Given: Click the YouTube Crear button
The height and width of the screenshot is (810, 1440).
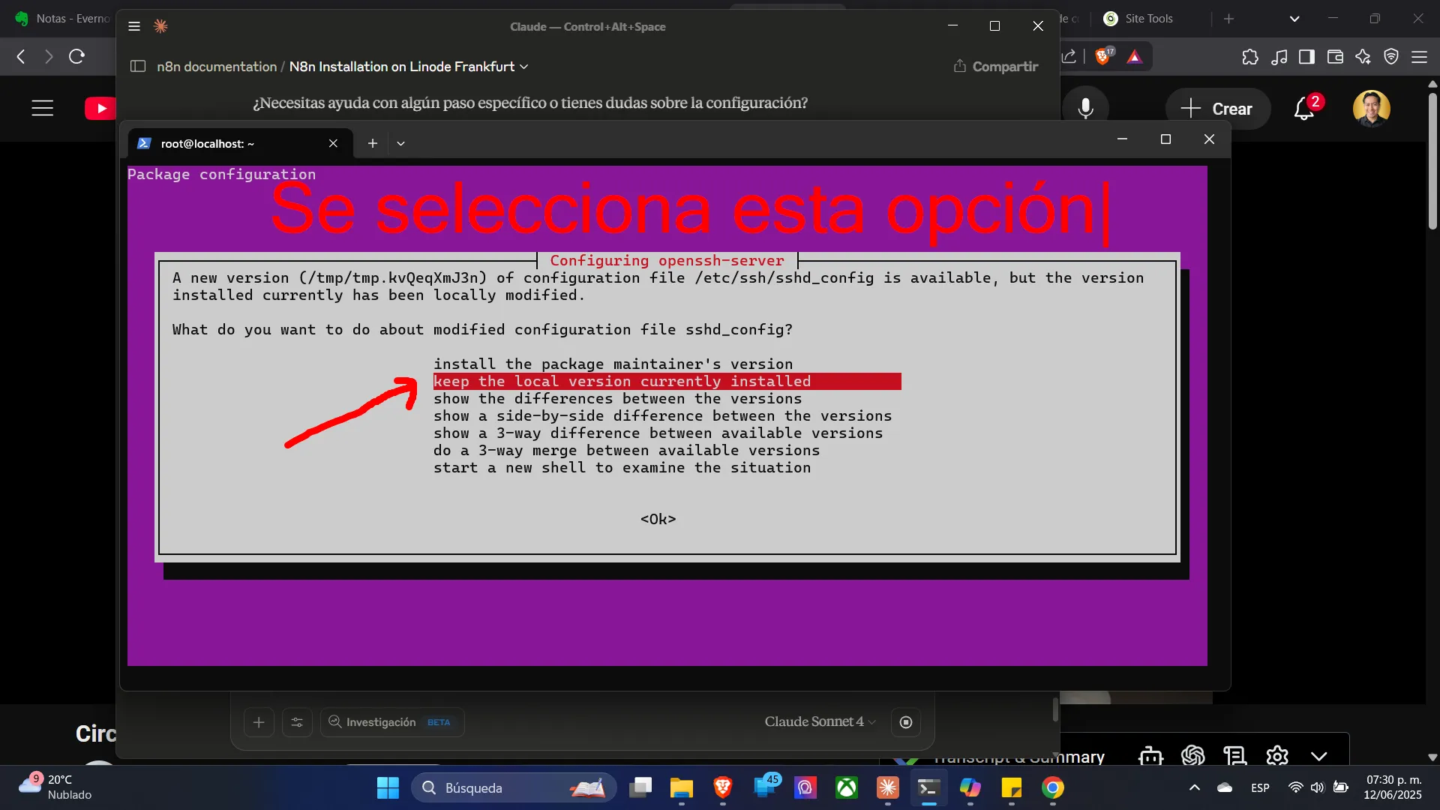Looking at the screenshot, I should [x=1217, y=109].
